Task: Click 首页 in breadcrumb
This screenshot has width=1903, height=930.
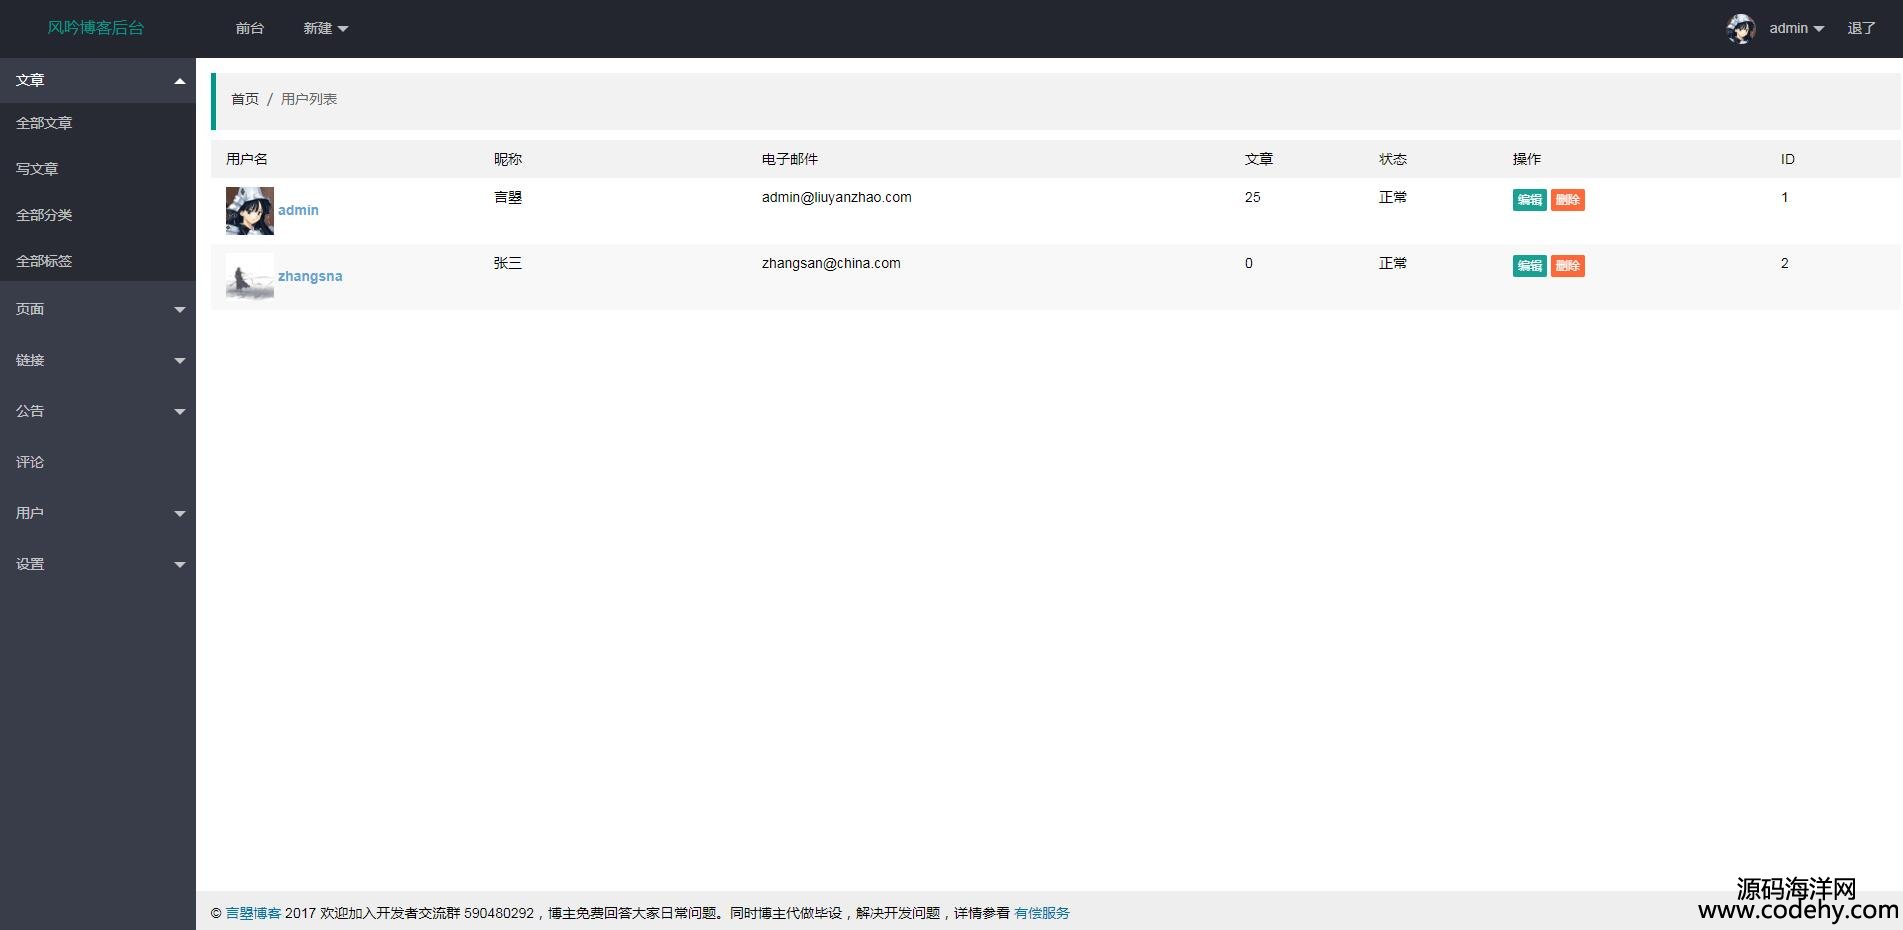Action: 245,99
